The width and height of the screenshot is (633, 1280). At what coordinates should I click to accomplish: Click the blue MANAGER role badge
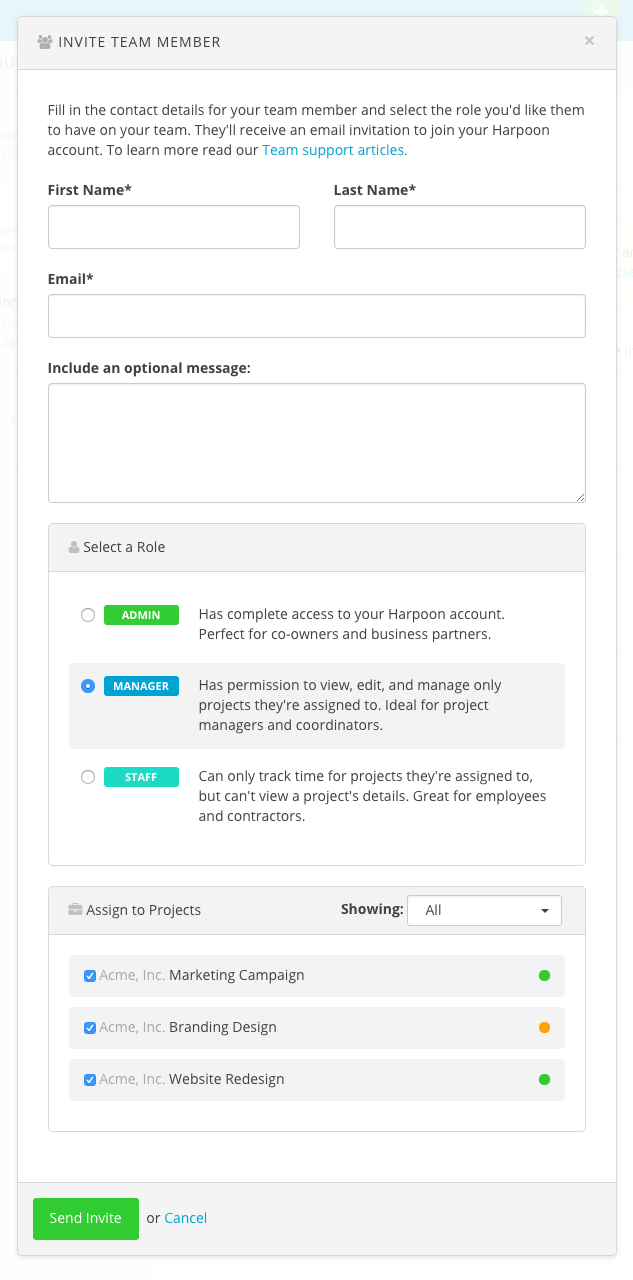(141, 686)
